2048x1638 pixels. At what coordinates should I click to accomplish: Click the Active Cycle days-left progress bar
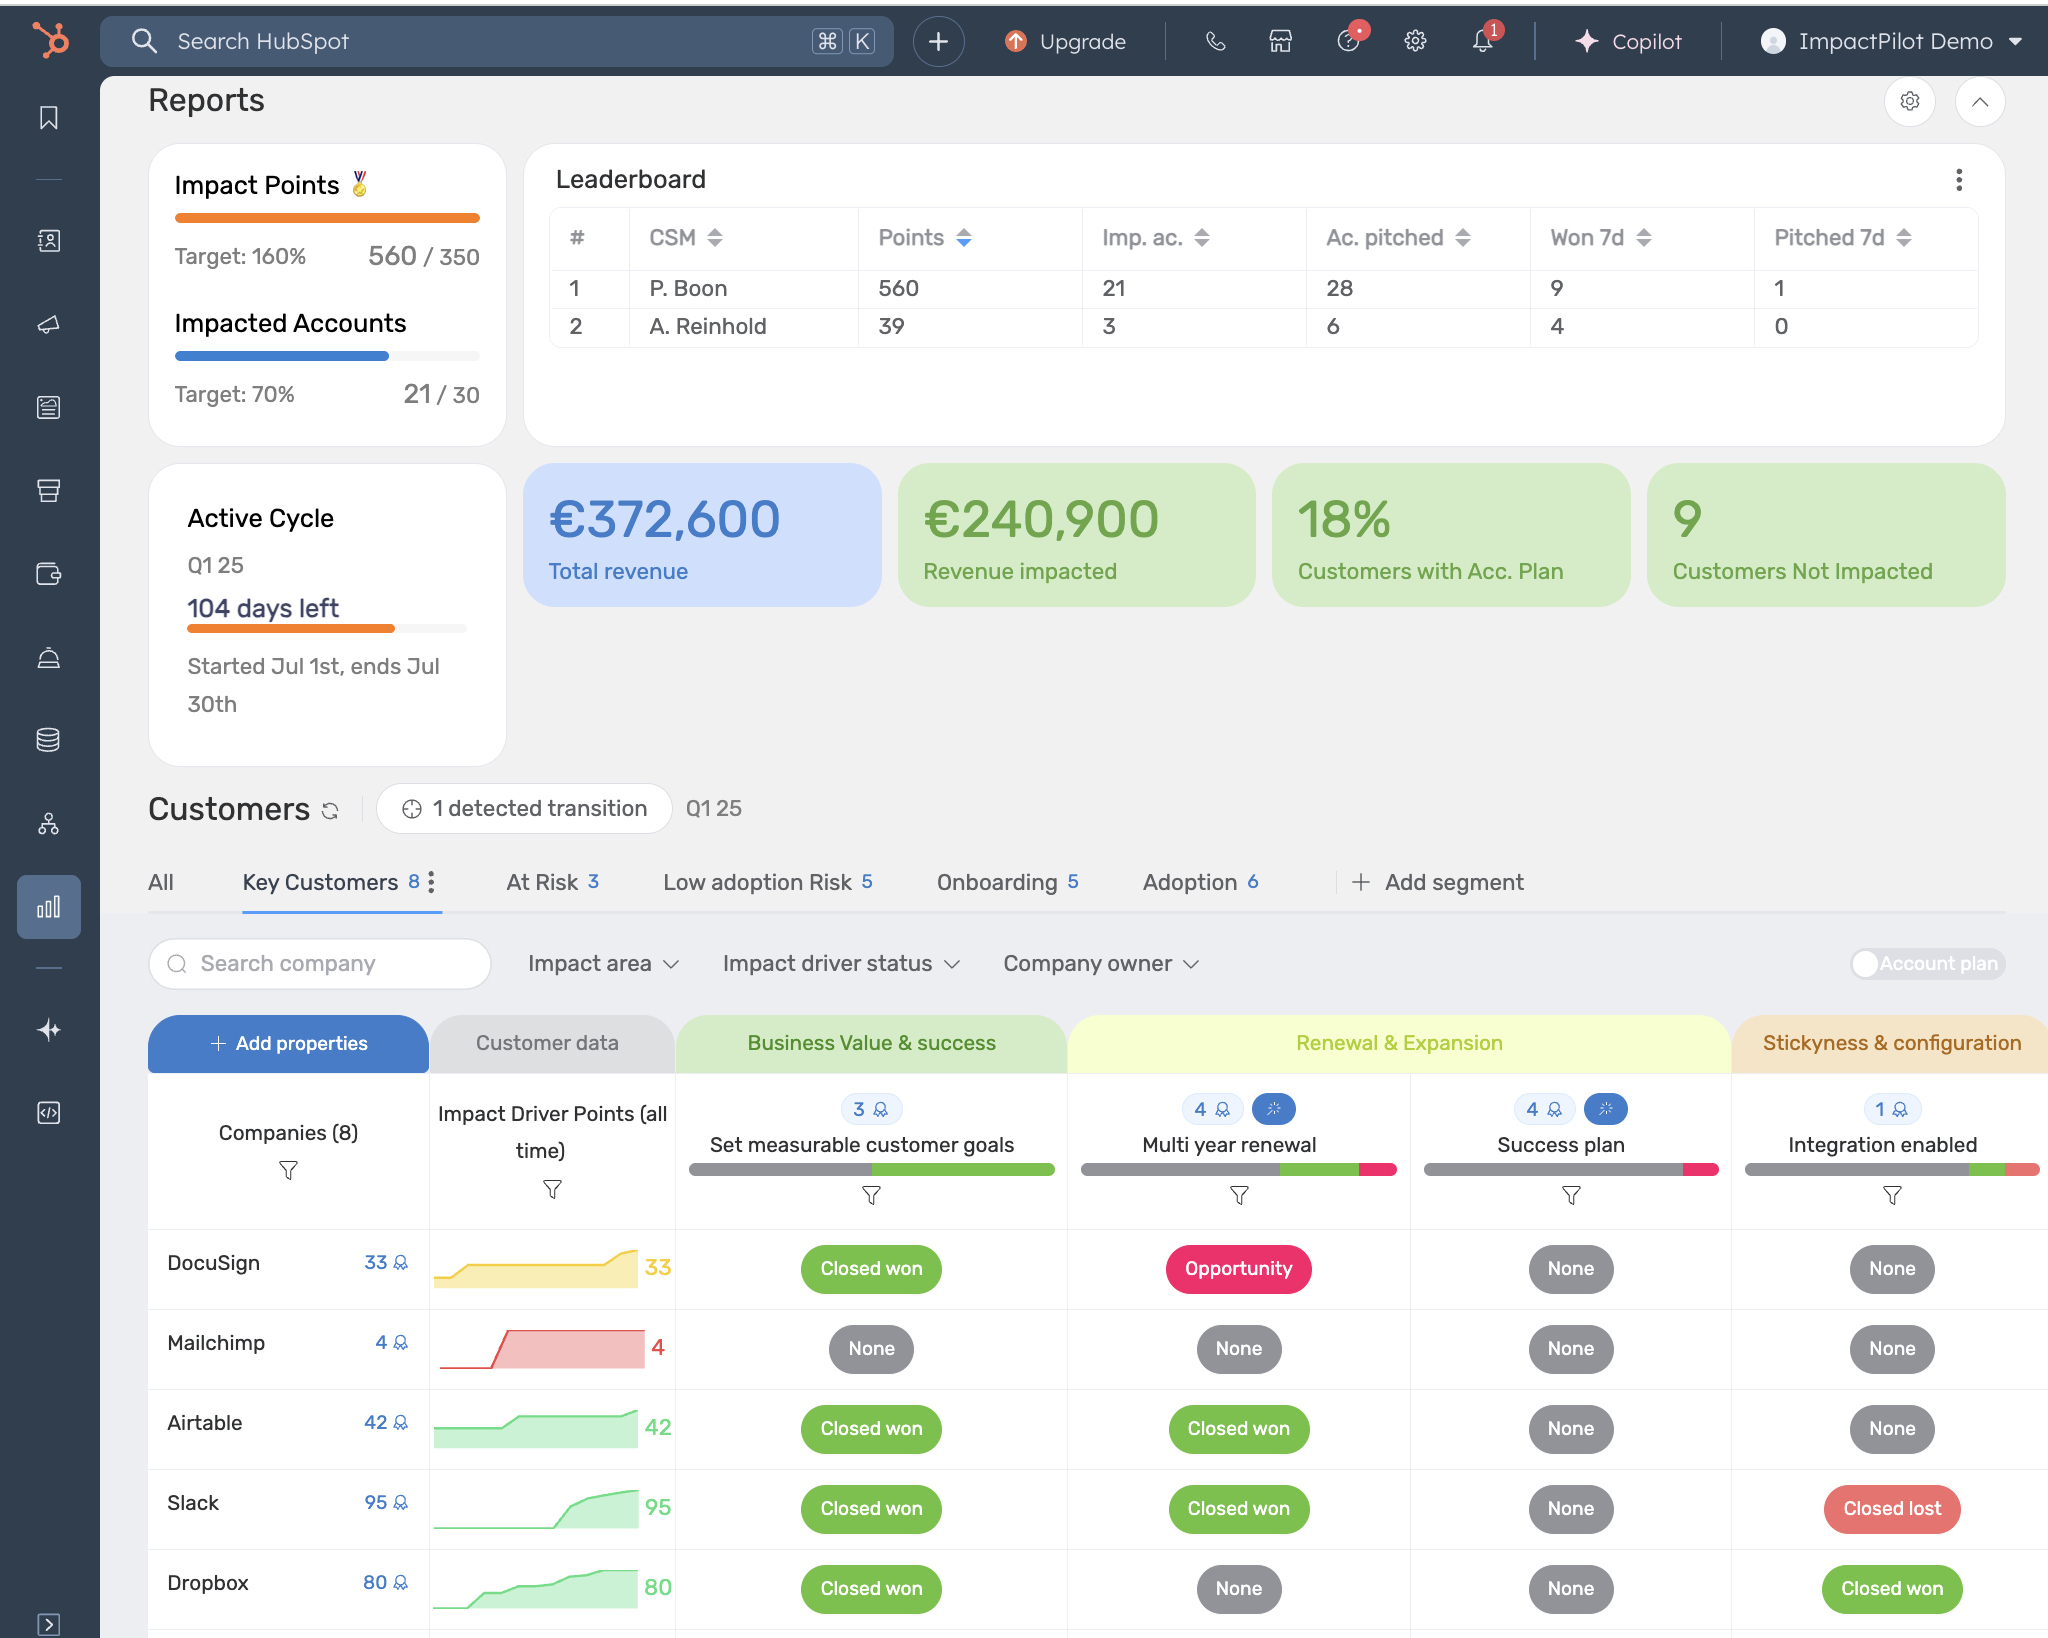tap(327, 629)
